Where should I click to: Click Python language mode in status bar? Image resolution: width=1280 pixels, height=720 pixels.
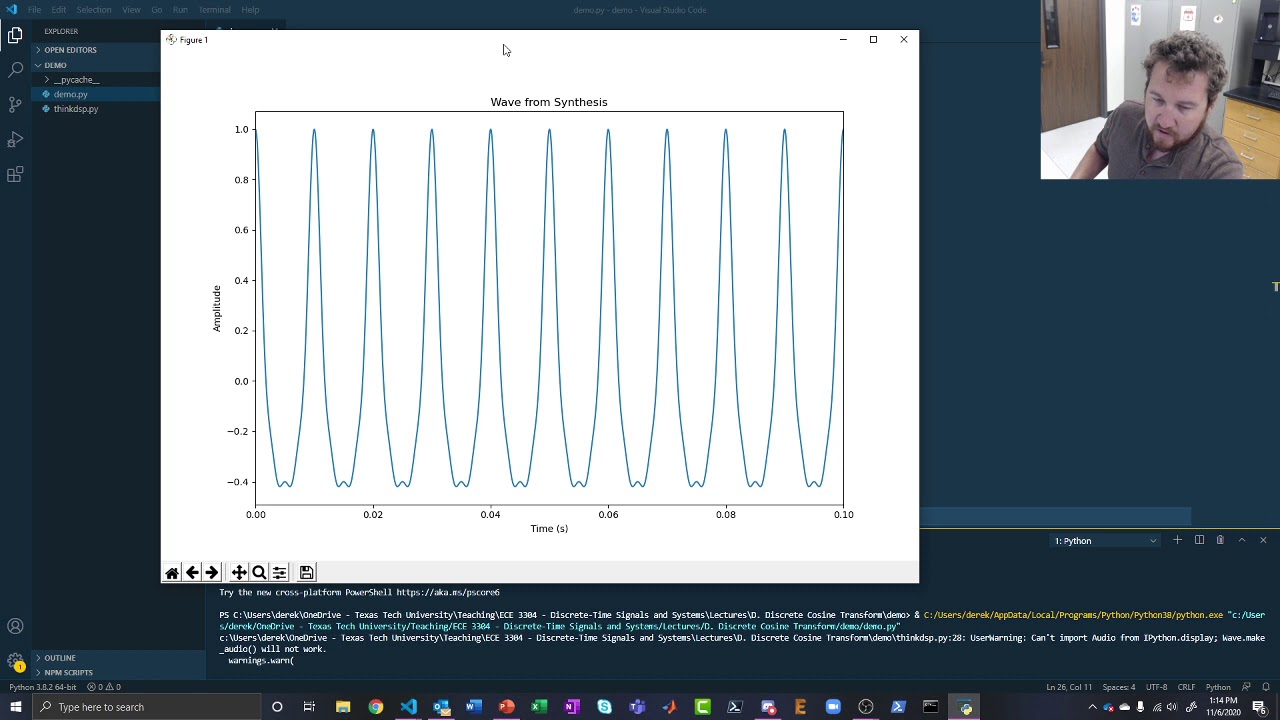[x=1218, y=687]
